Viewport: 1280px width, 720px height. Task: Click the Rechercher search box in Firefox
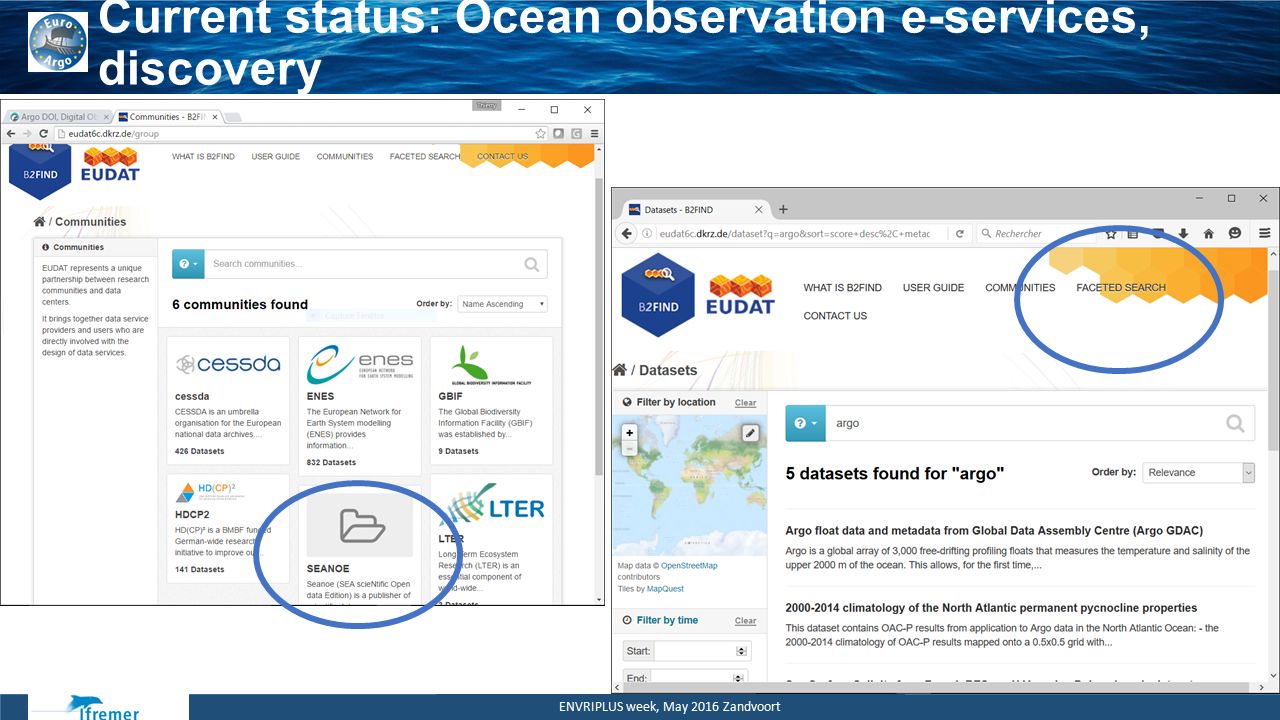[x=1035, y=234]
